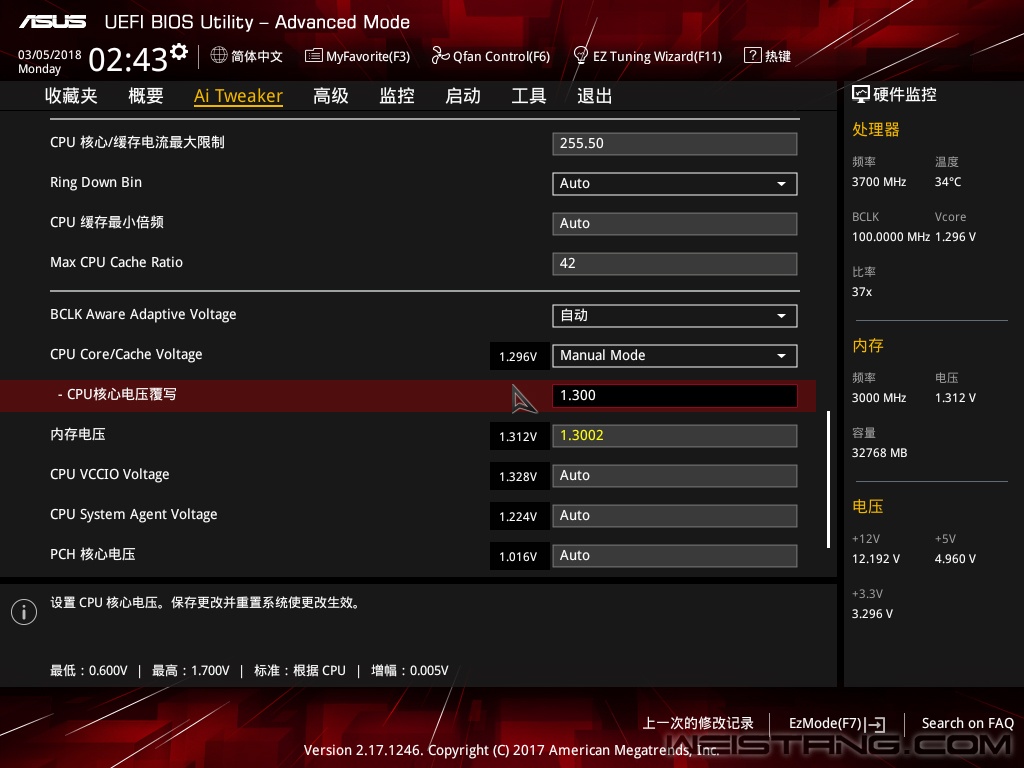Click the globe language icon
1024x768 pixels.
point(219,55)
